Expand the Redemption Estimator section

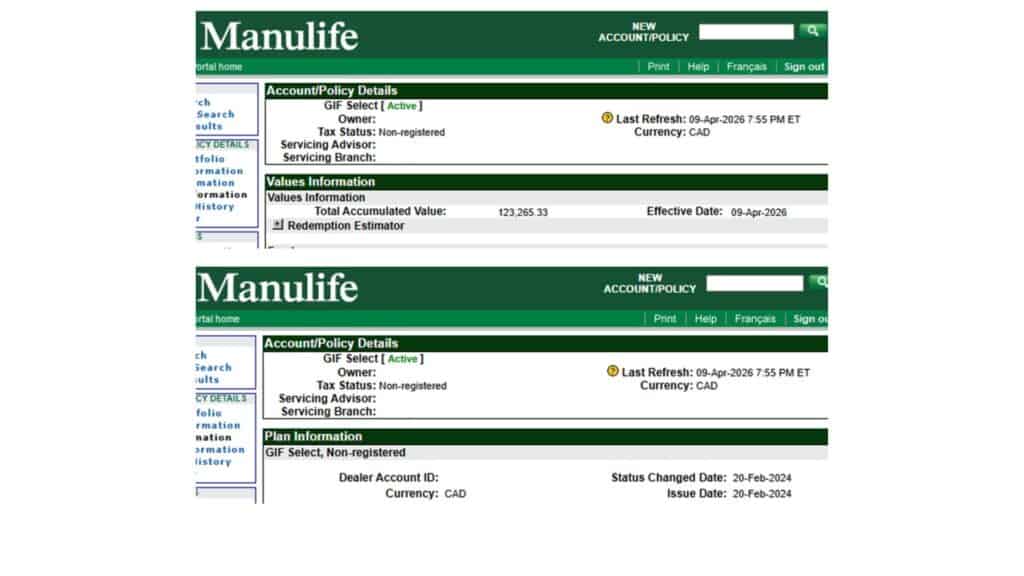point(278,226)
